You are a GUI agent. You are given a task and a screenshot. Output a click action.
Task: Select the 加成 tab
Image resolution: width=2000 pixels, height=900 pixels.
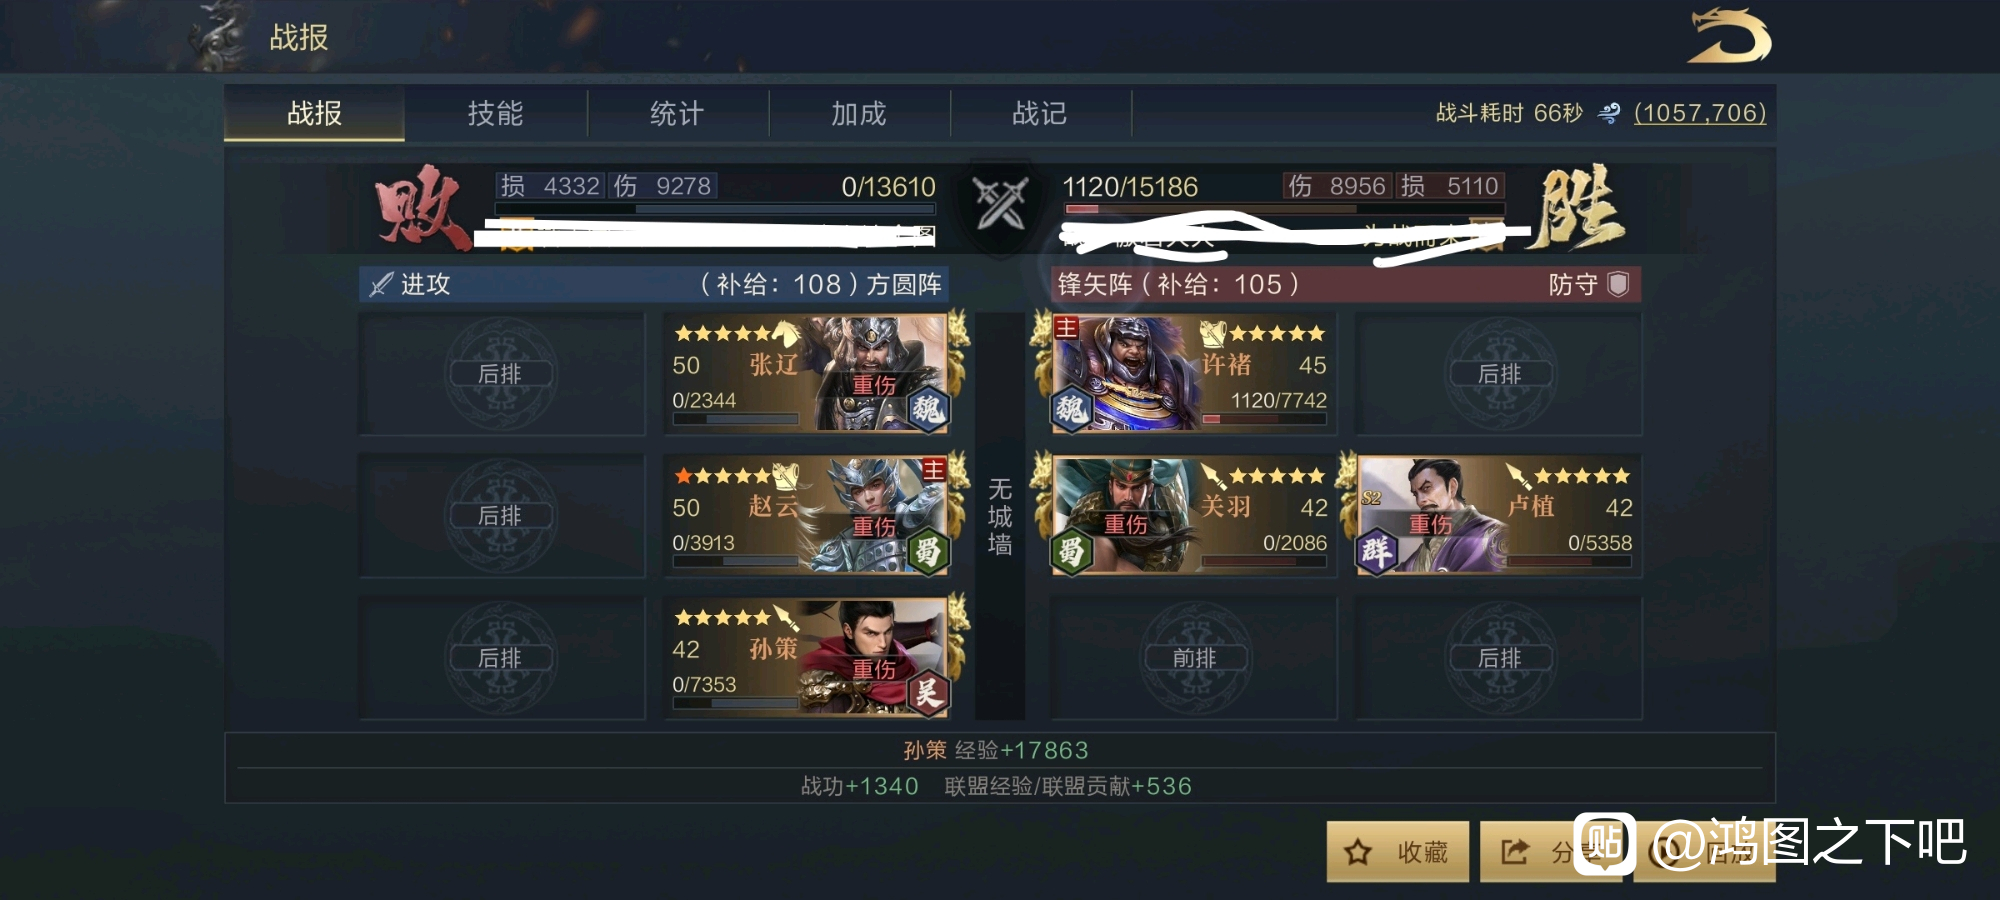coord(859,113)
